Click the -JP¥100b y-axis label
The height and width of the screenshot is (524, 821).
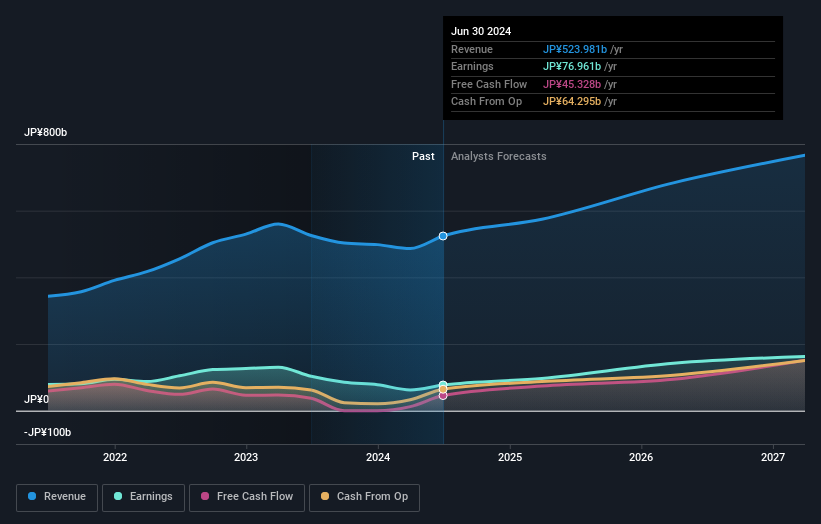click(47, 432)
